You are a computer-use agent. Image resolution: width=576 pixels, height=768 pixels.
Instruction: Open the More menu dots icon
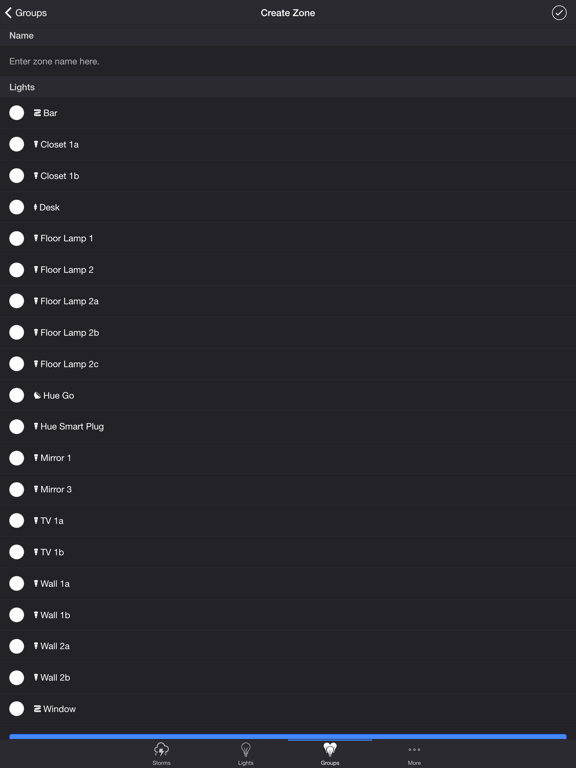tap(414, 749)
